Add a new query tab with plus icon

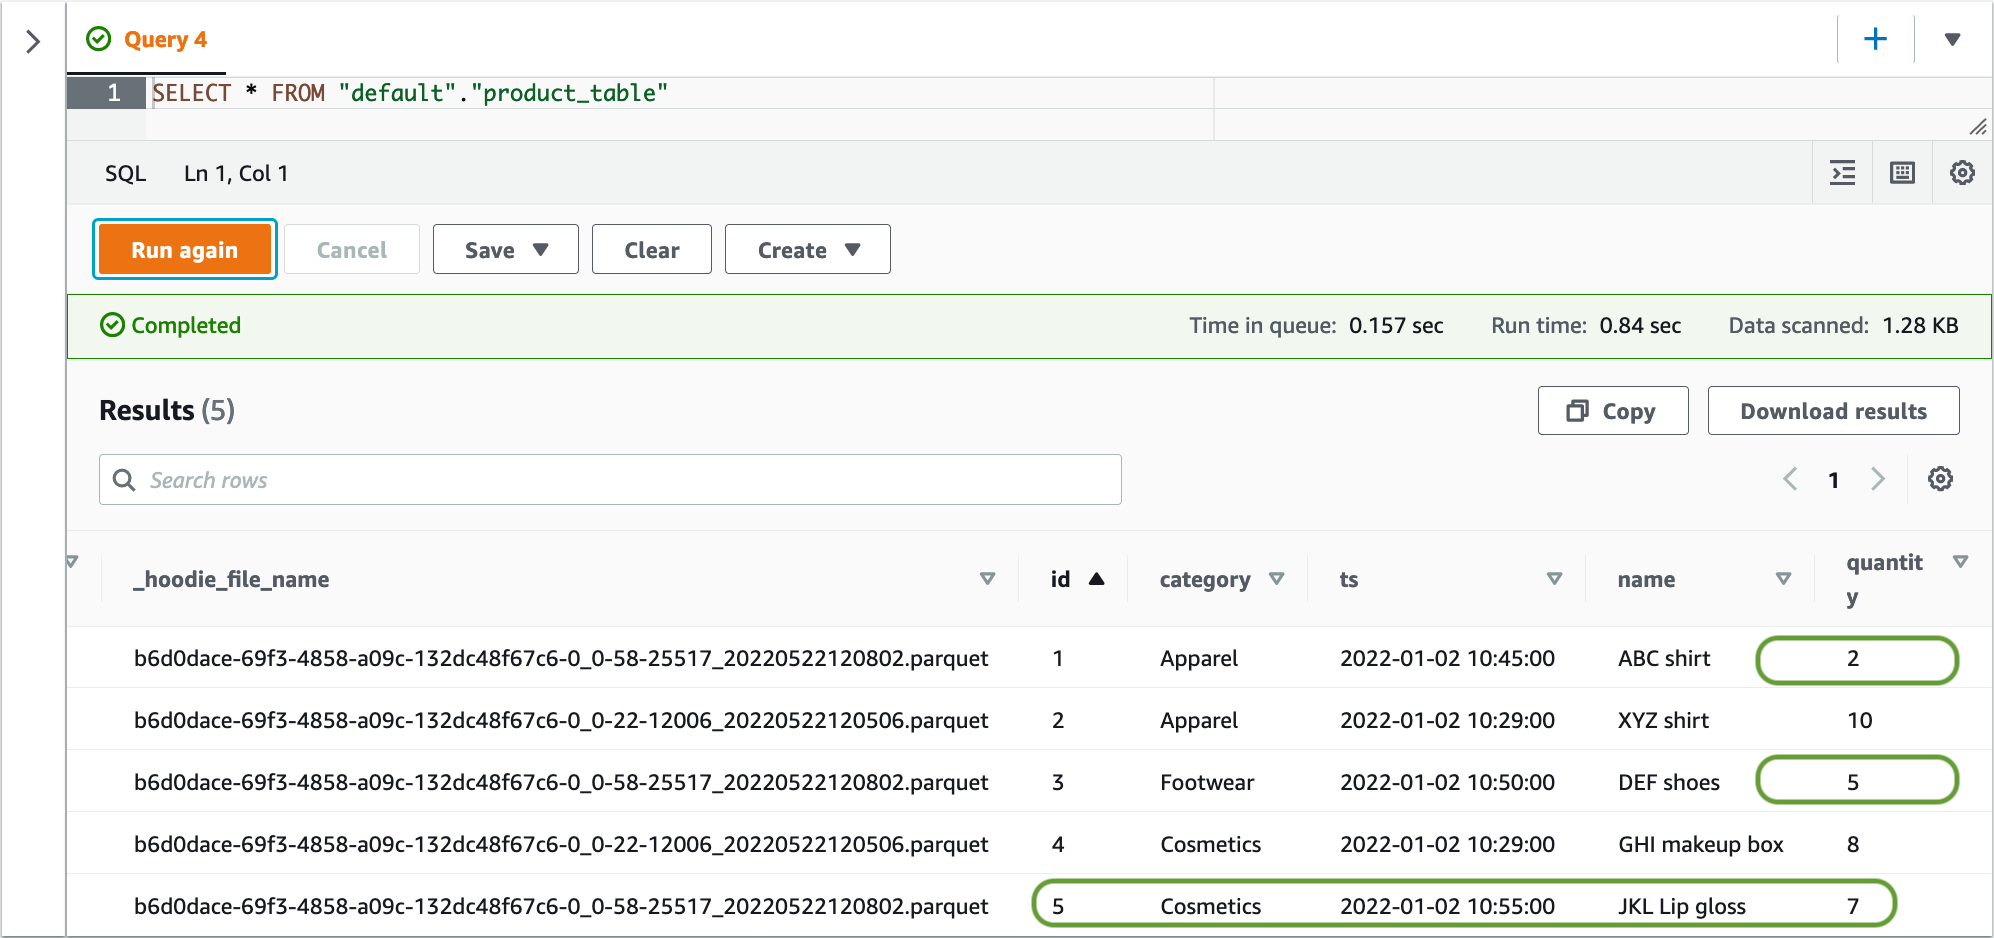click(x=1875, y=39)
